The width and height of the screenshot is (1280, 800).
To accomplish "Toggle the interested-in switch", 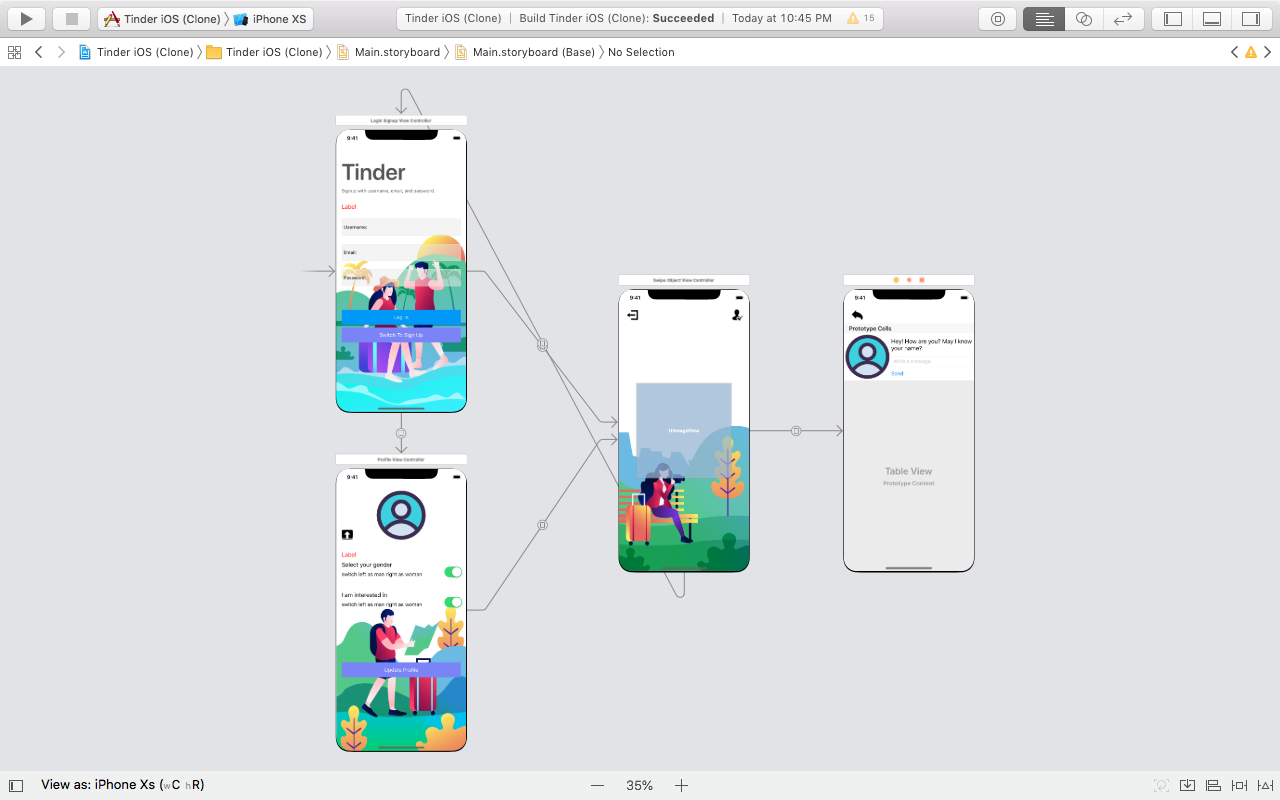I will (453, 602).
